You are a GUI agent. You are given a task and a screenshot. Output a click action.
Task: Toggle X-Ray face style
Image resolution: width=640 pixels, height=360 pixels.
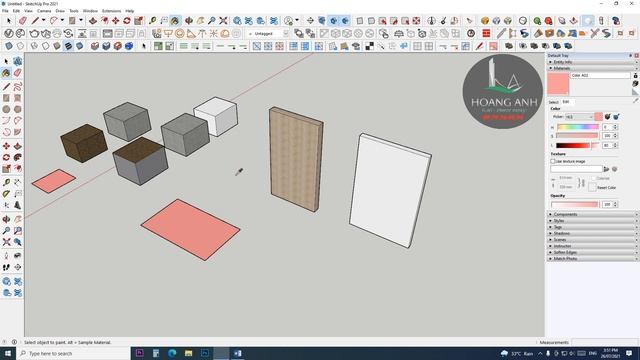click(x=9, y=46)
